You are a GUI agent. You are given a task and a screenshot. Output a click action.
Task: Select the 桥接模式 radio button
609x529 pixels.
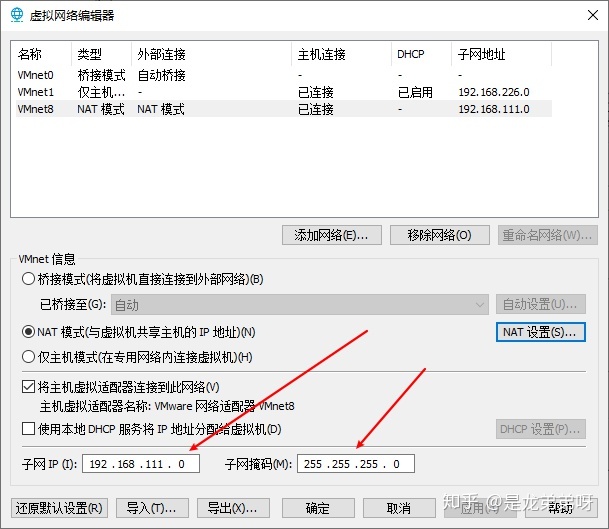(x=28, y=279)
